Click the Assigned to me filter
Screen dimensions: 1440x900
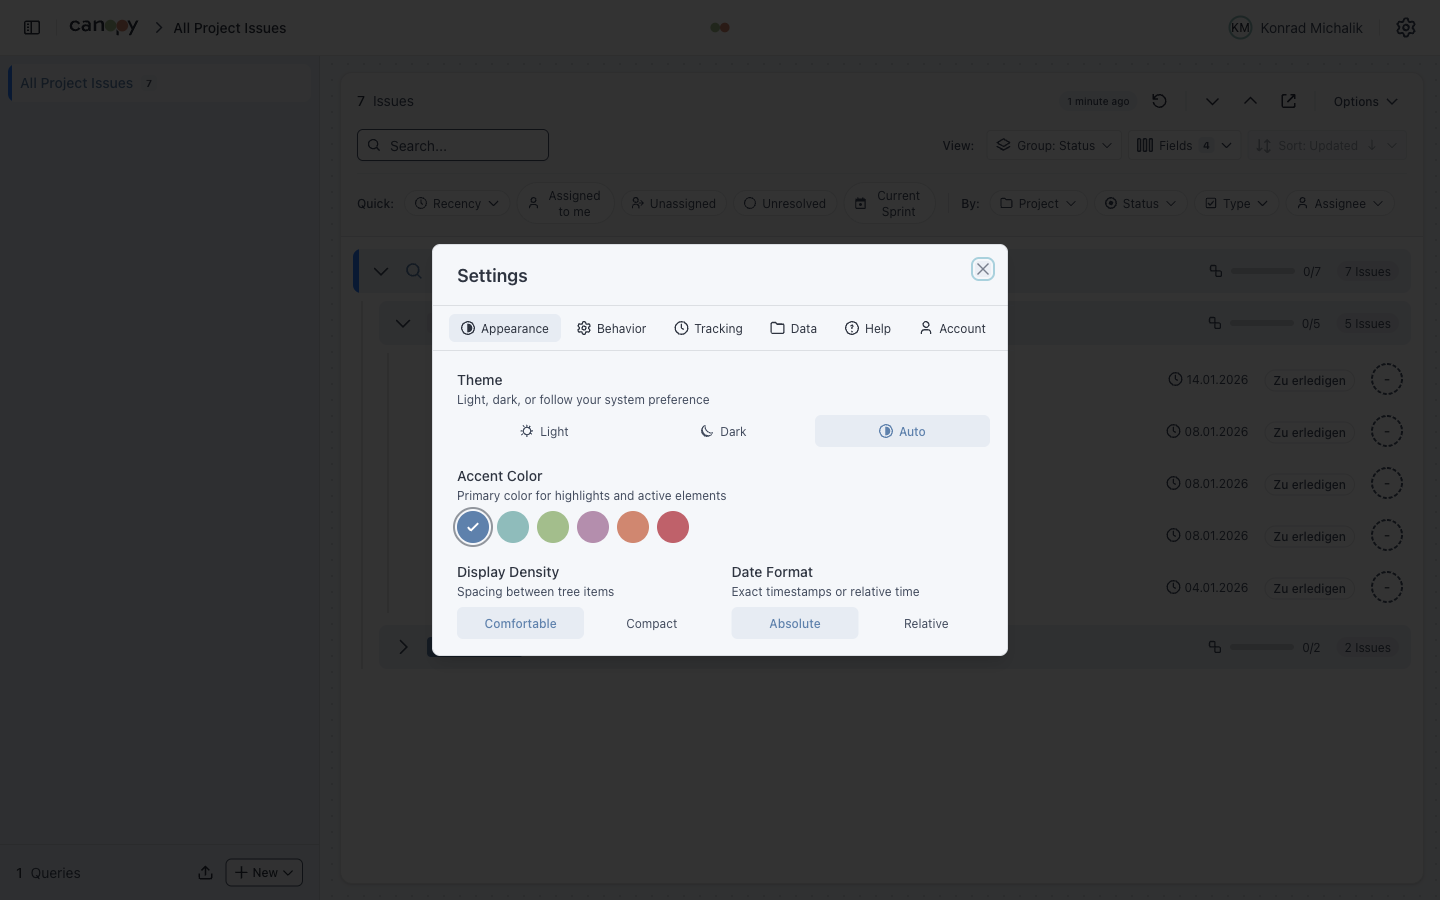[565, 203]
